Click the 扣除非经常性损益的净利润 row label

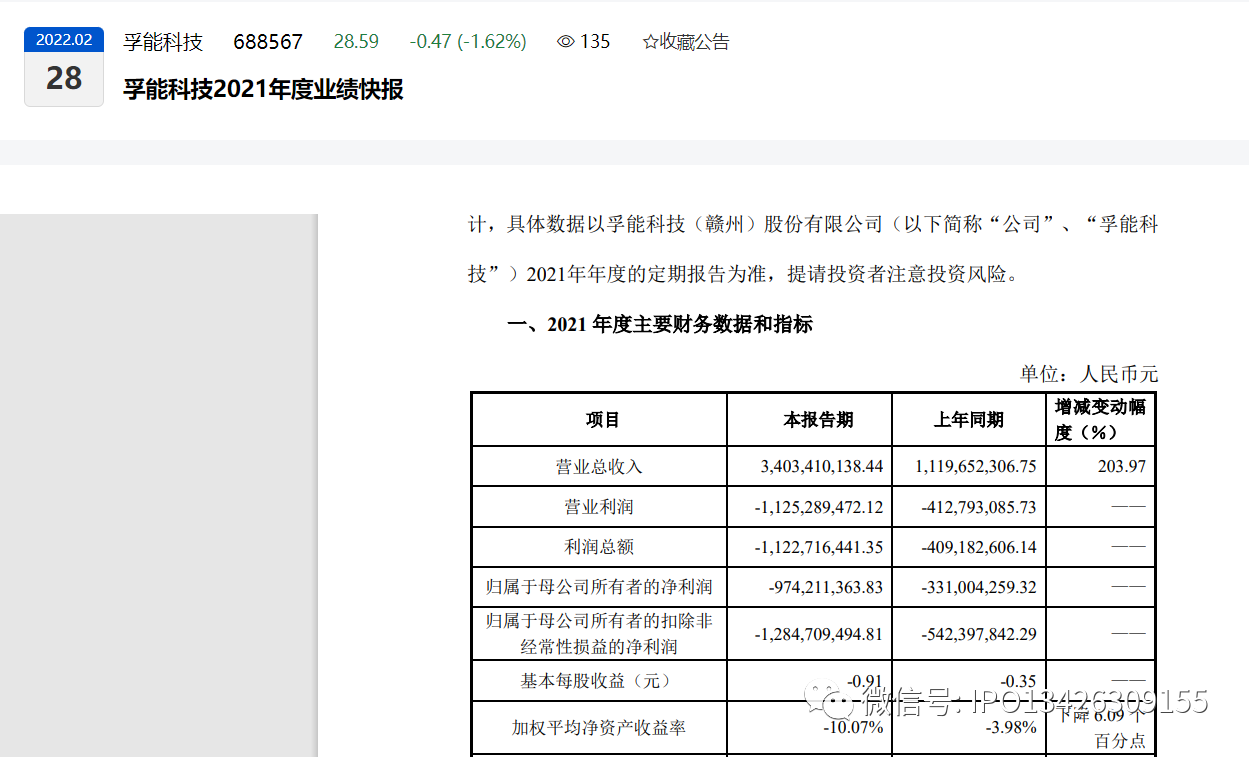[x=599, y=634]
